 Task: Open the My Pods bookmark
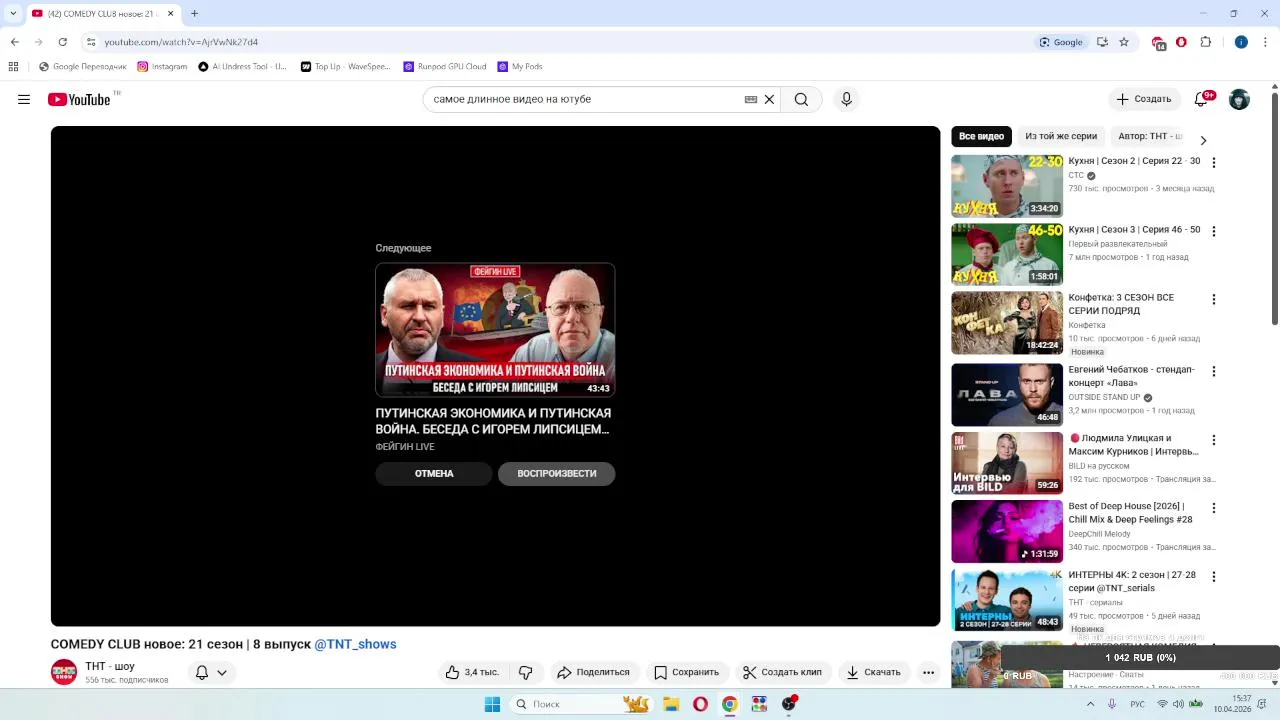[520, 67]
